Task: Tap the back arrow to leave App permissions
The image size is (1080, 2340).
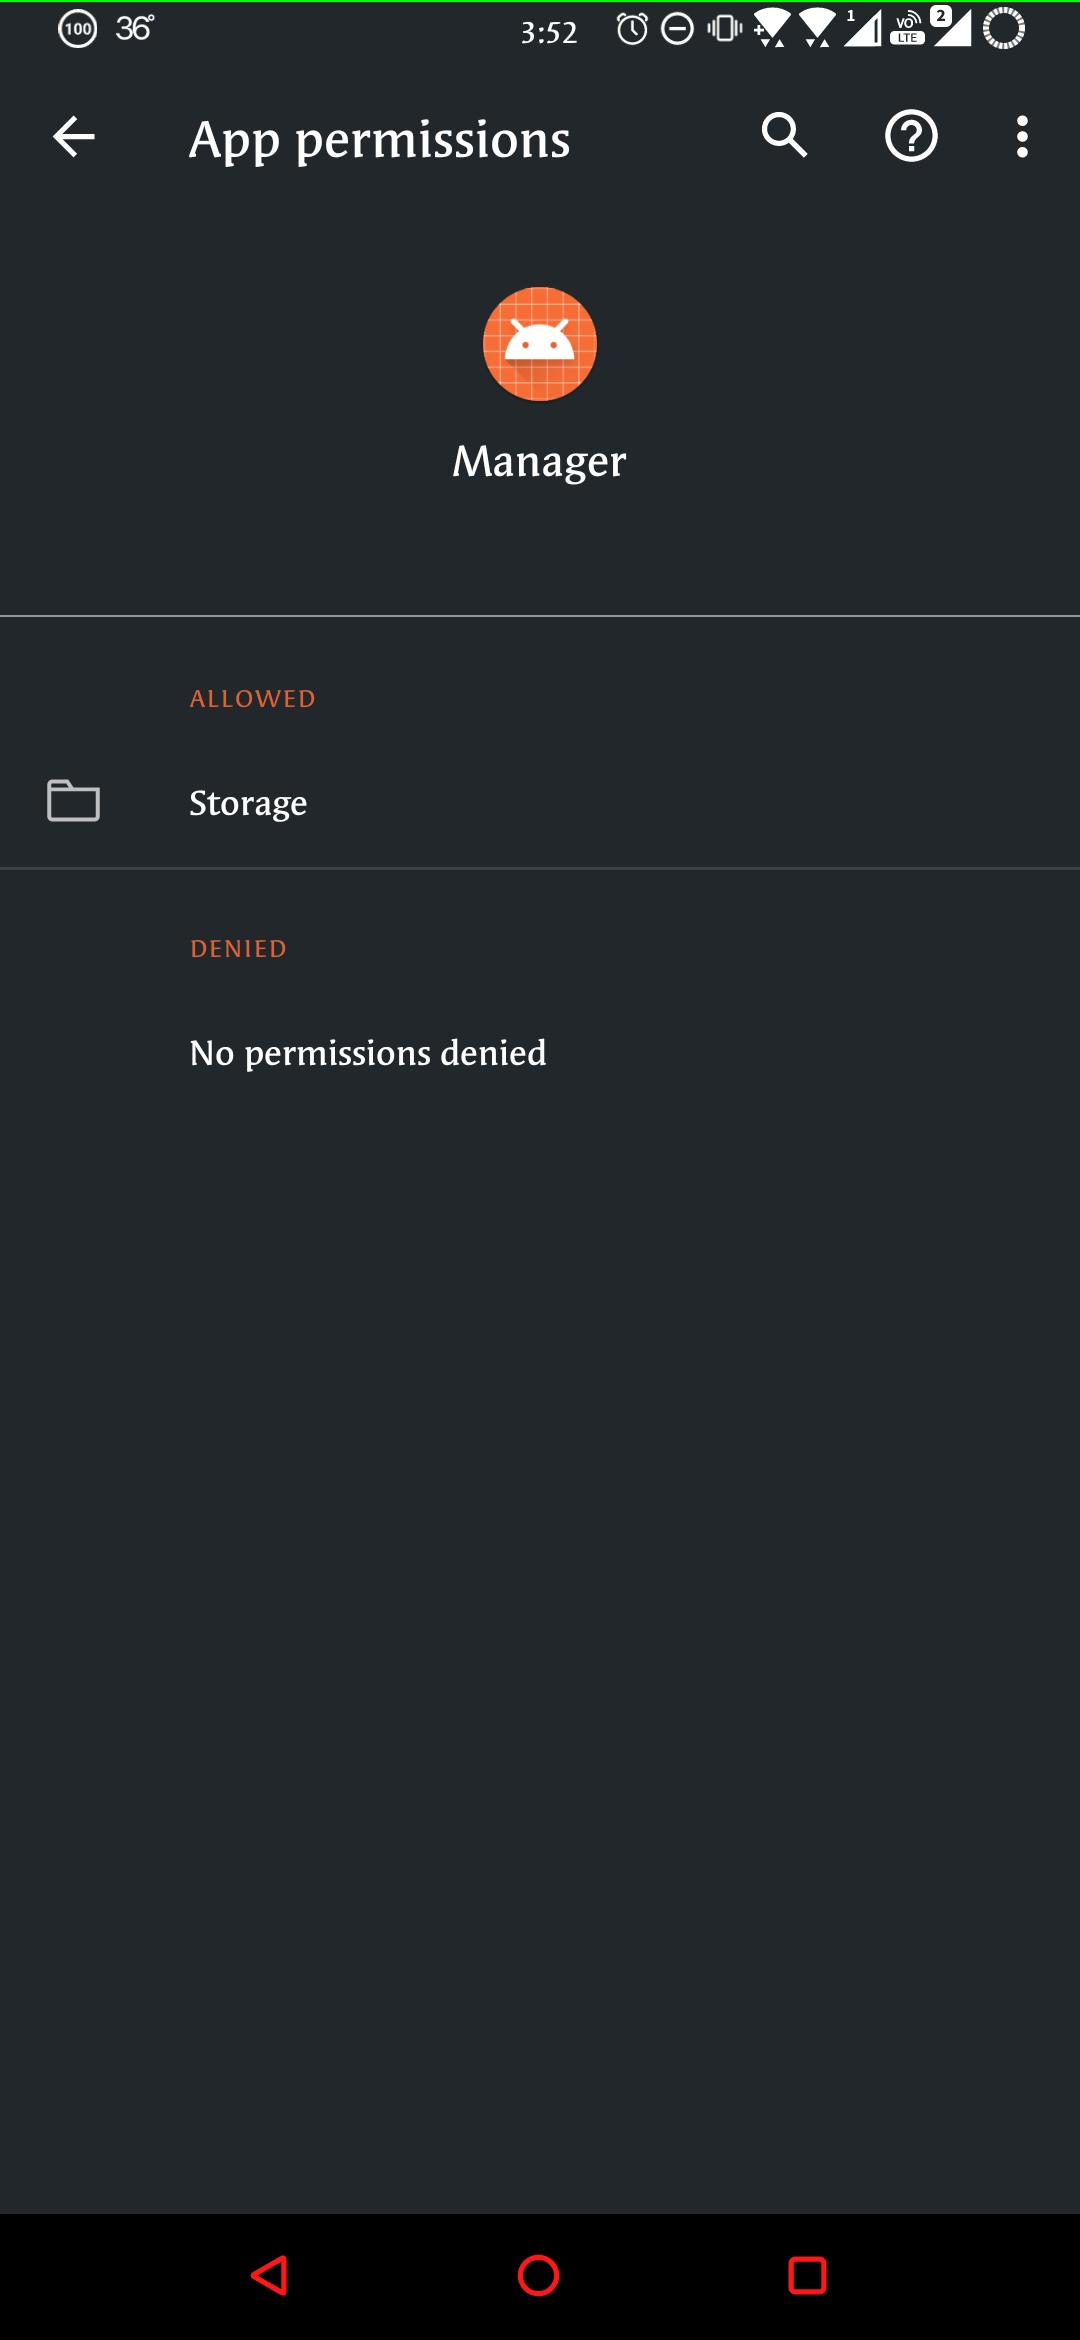Action: pyautogui.click(x=72, y=137)
